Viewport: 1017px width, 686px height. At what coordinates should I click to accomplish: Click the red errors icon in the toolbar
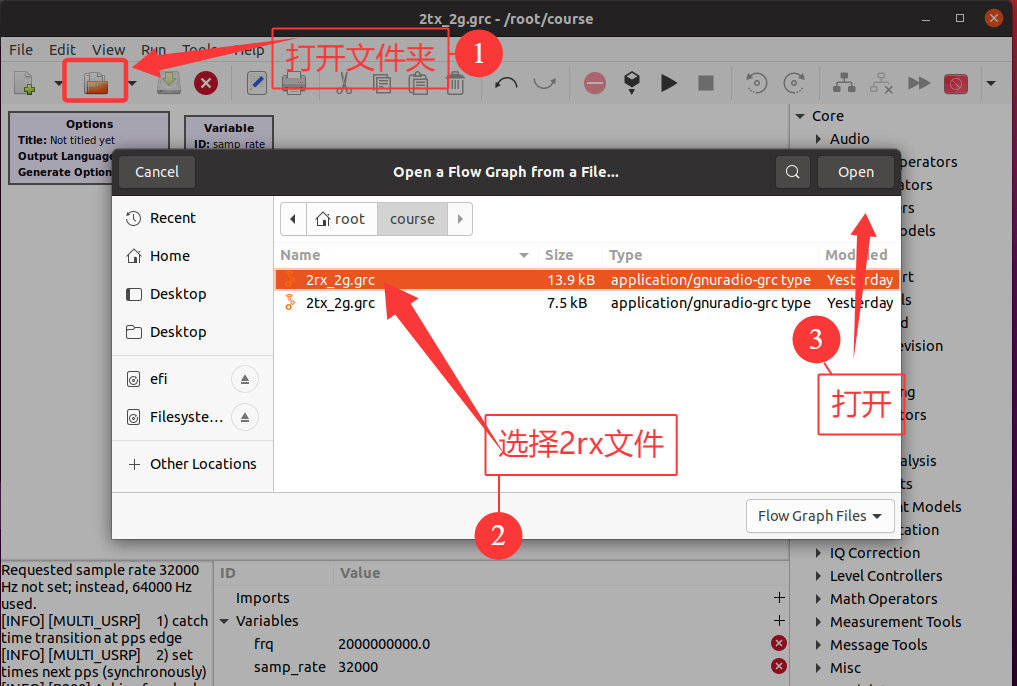(x=595, y=83)
